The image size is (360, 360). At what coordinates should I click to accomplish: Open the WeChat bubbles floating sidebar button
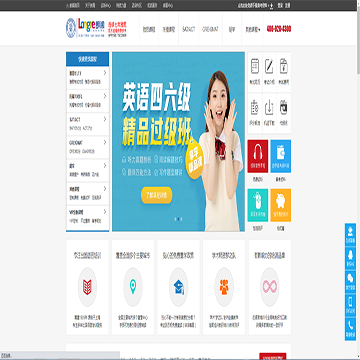coord(350,282)
